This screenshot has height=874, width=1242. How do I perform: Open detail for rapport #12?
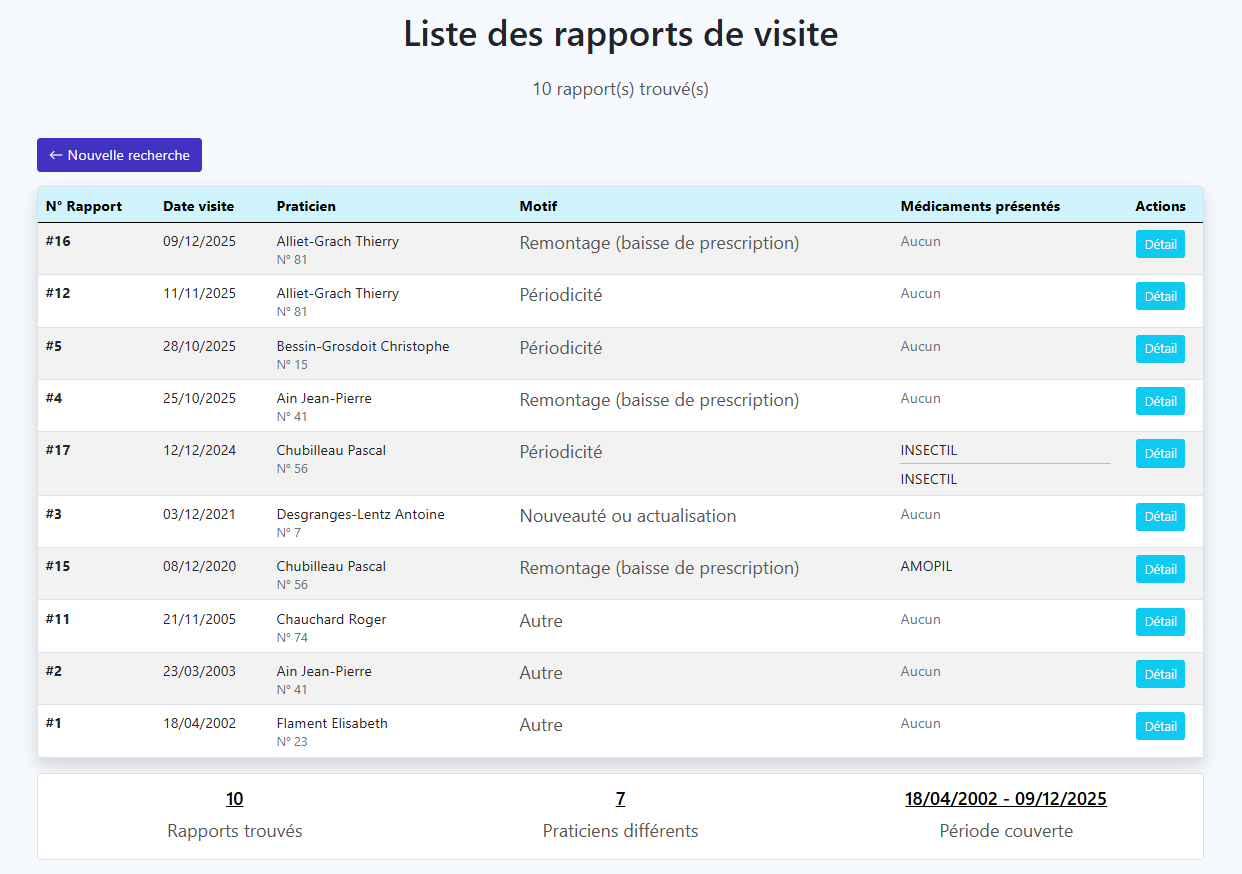(x=1160, y=296)
